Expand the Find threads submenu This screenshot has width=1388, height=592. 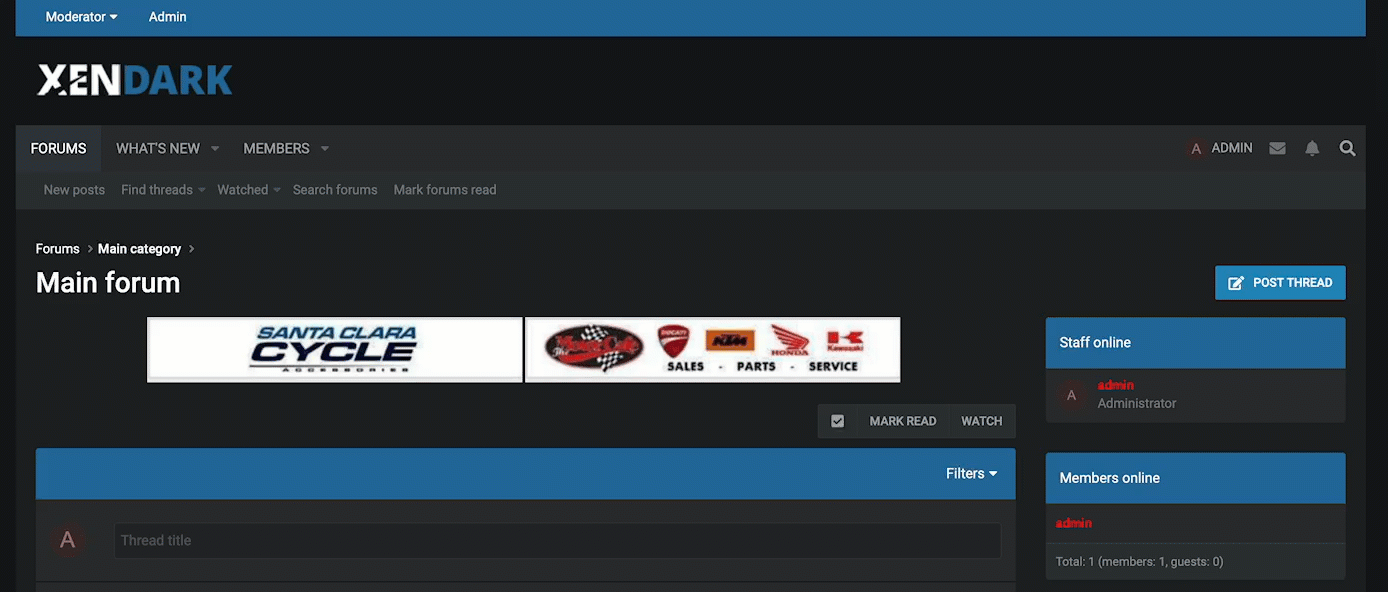[201, 190]
